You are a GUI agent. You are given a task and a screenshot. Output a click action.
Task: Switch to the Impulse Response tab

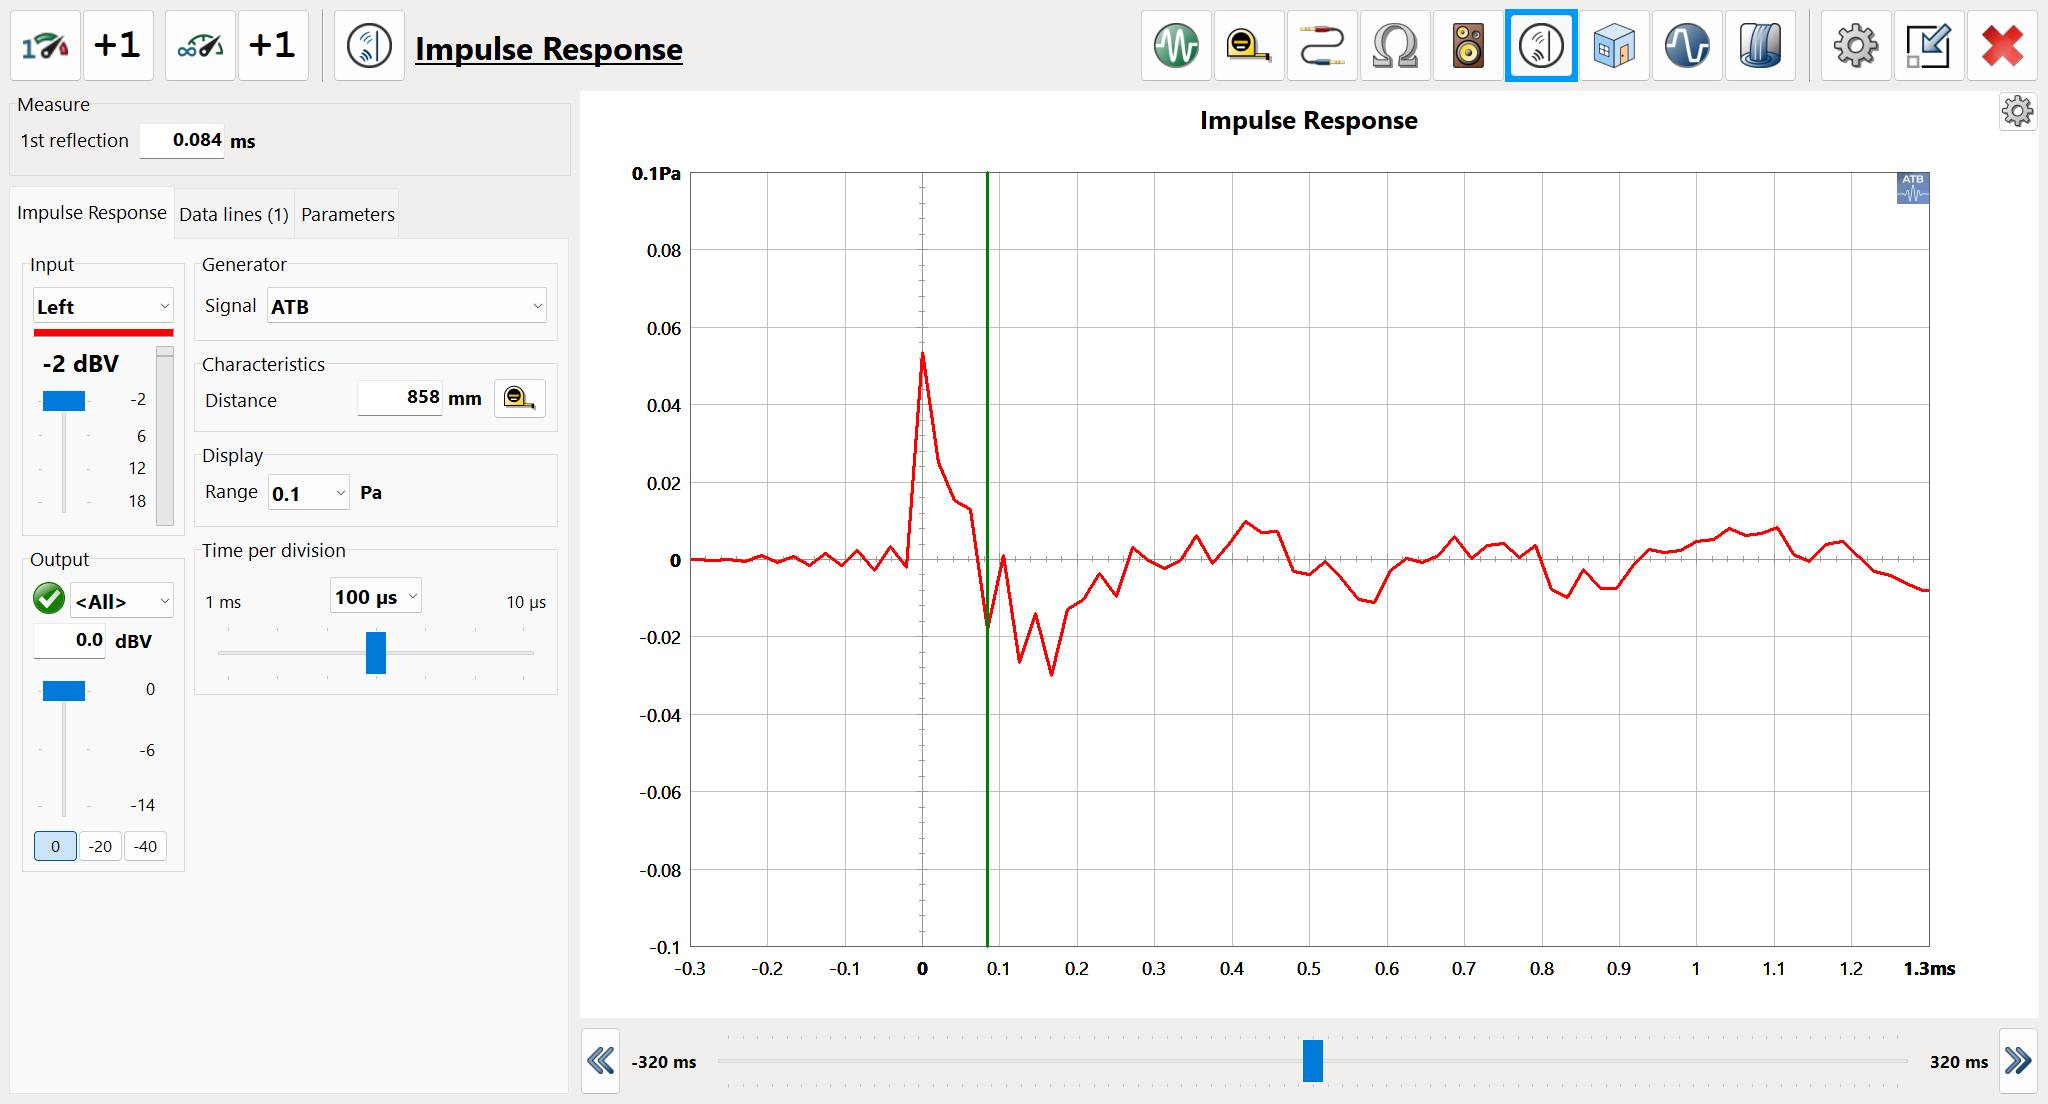[92, 213]
